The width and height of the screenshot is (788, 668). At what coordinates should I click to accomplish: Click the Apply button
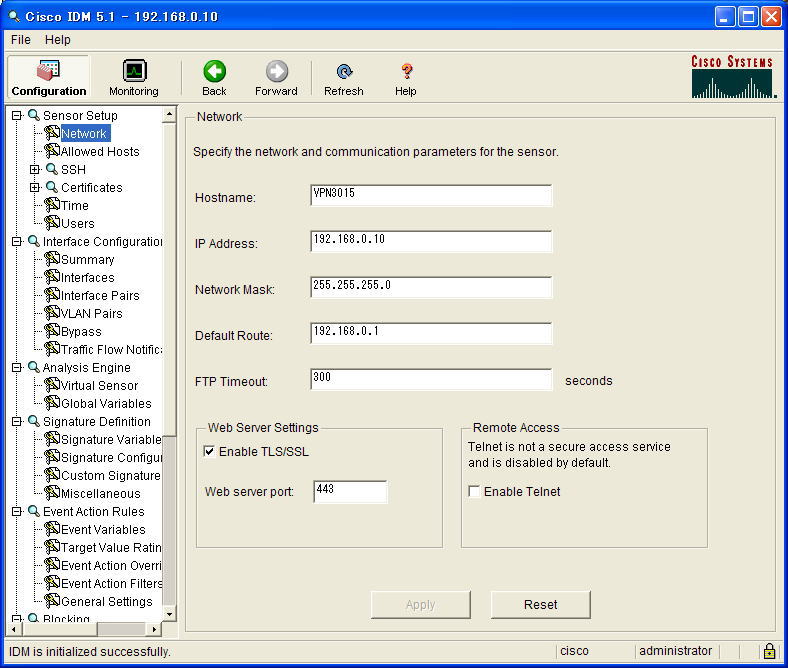[421, 605]
